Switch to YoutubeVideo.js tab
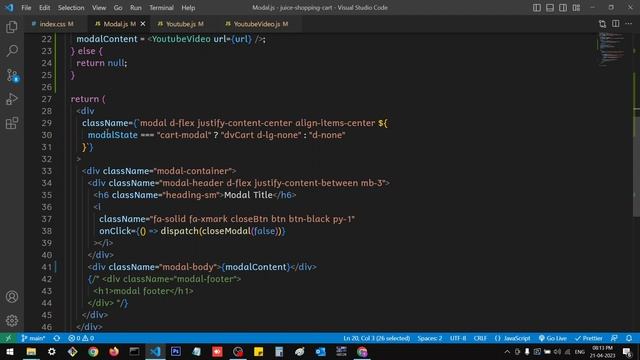 pyautogui.click(x=260, y=24)
